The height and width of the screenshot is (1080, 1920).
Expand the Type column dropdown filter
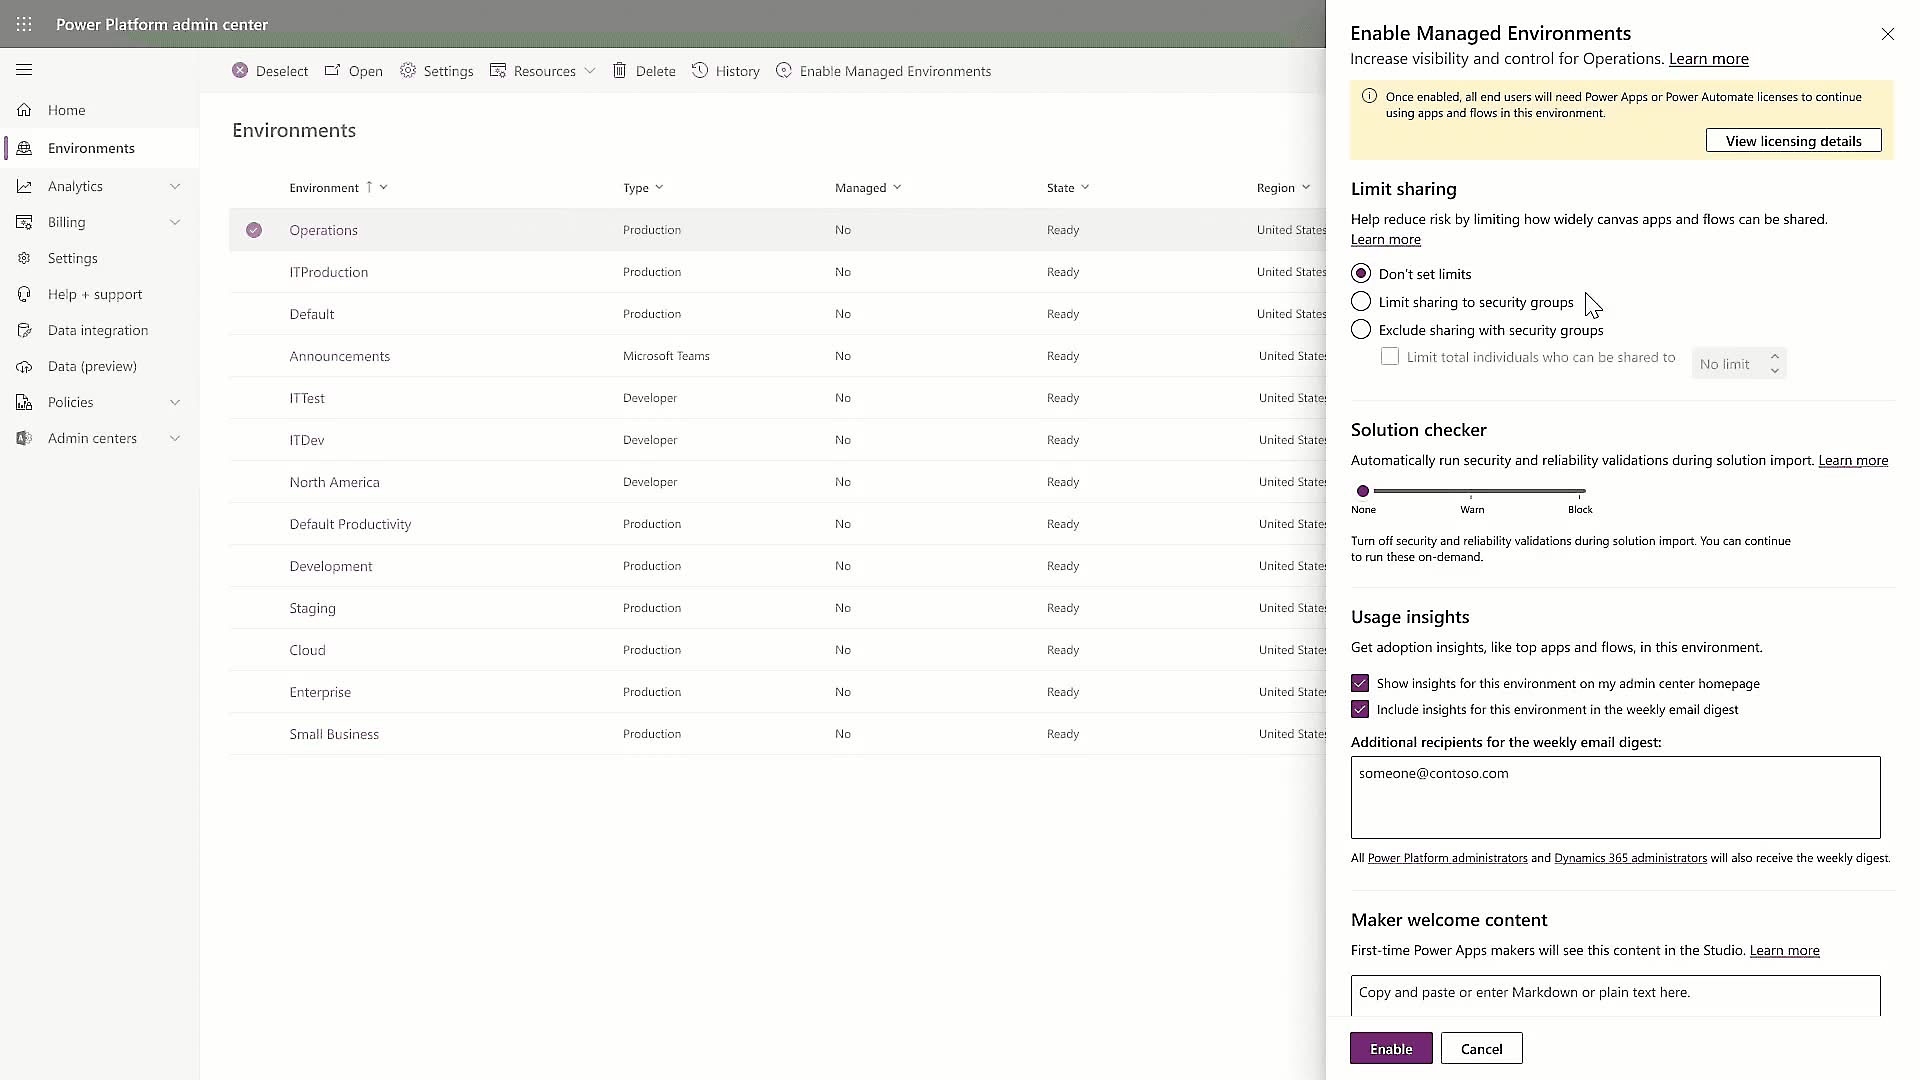tap(658, 186)
